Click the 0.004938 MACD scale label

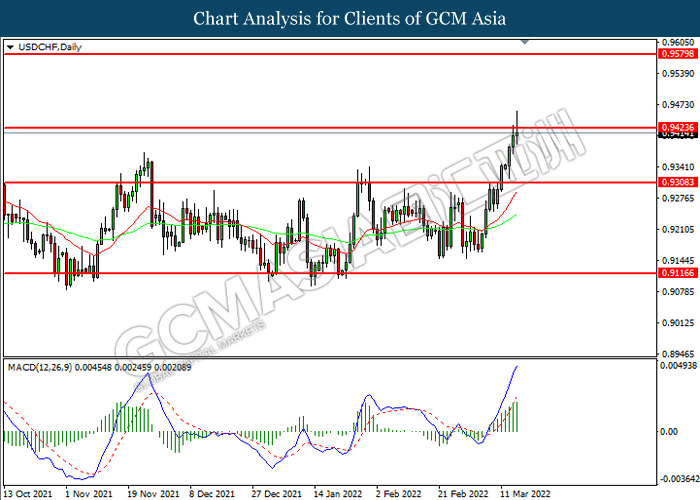(679, 366)
